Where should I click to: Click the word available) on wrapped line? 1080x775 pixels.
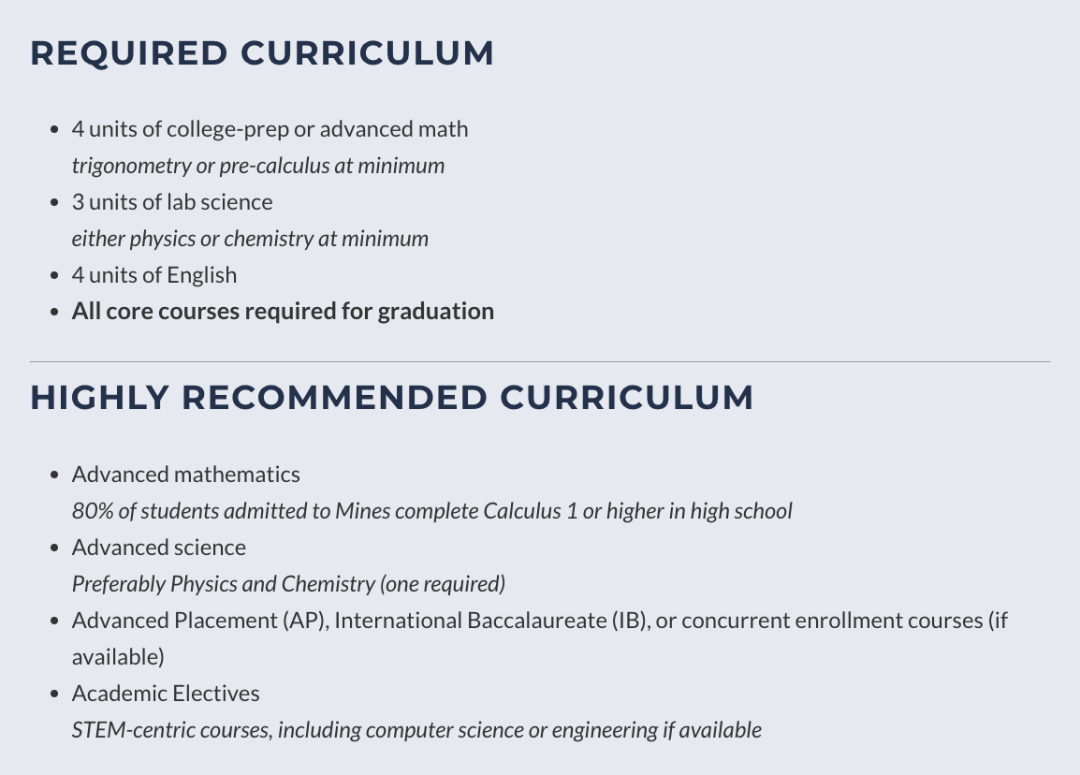click(x=118, y=657)
